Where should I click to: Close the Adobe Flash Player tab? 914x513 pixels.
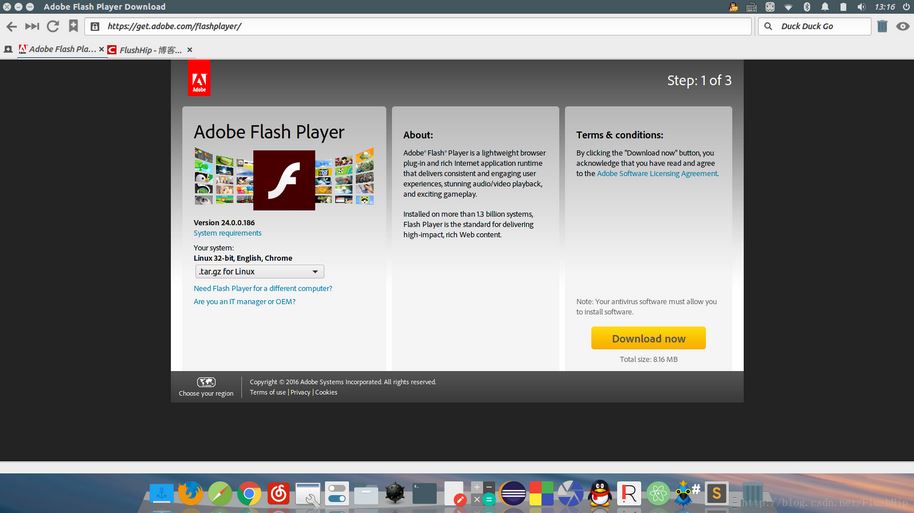click(x=101, y=50)
